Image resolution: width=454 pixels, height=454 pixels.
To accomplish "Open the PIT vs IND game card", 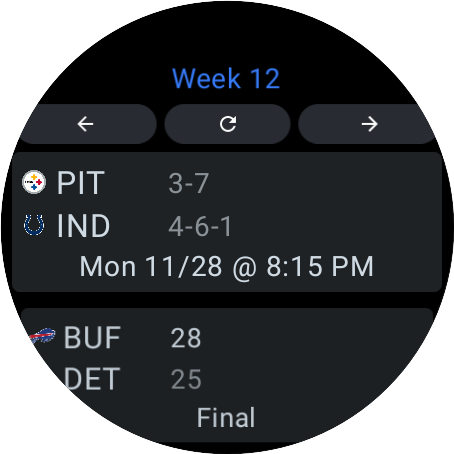I will click(227, 222).
